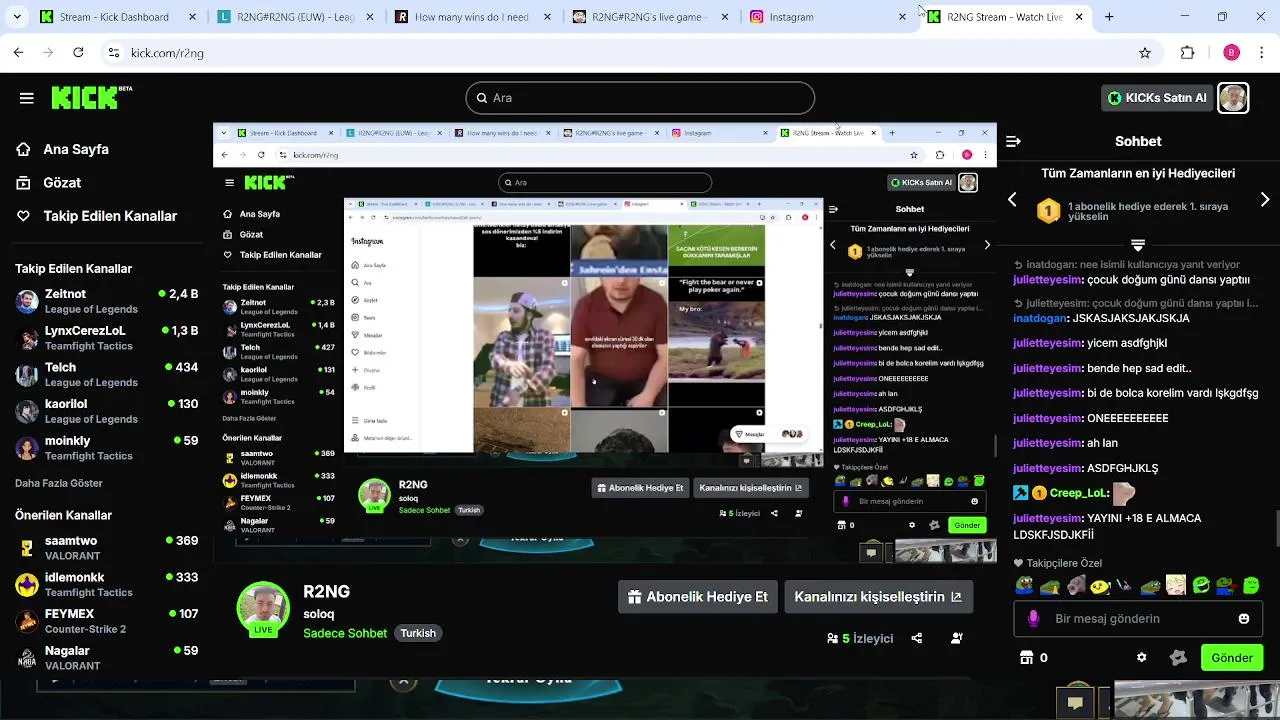Buy KICKs via KICKs Satın Al

tap(1158, 98)
